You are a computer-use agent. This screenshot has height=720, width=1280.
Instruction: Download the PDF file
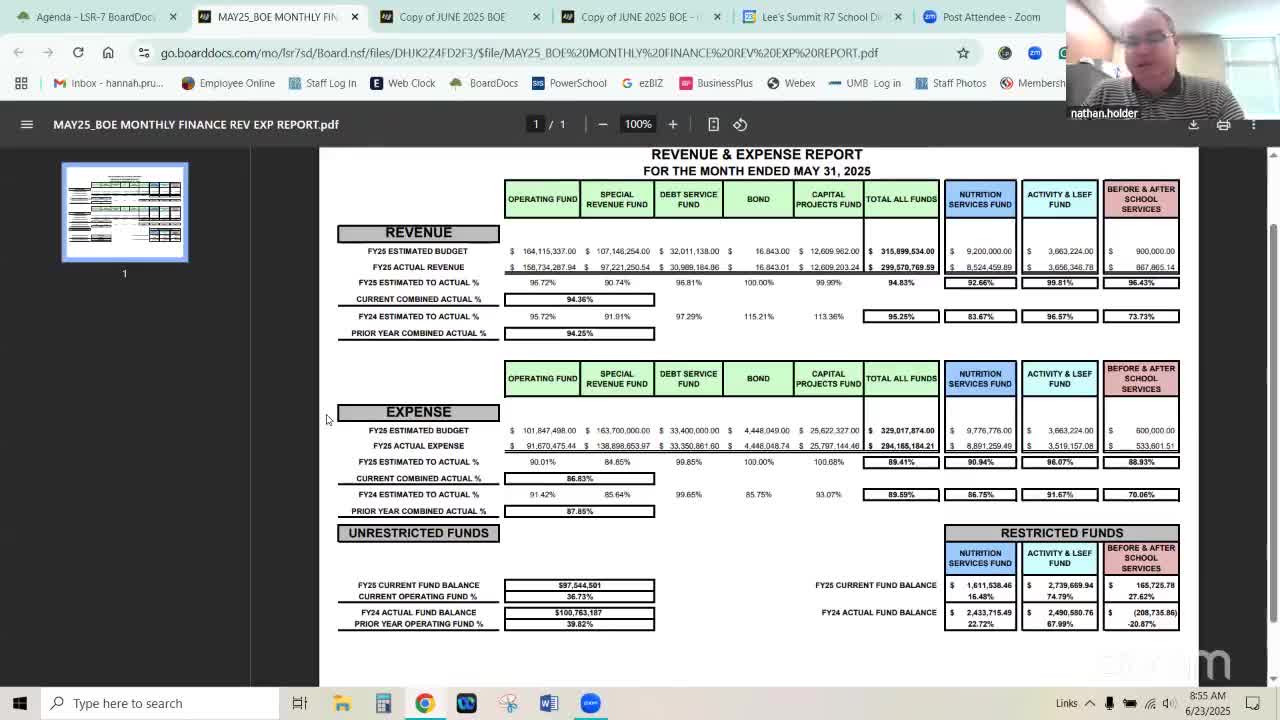(x=1193, y=124)
